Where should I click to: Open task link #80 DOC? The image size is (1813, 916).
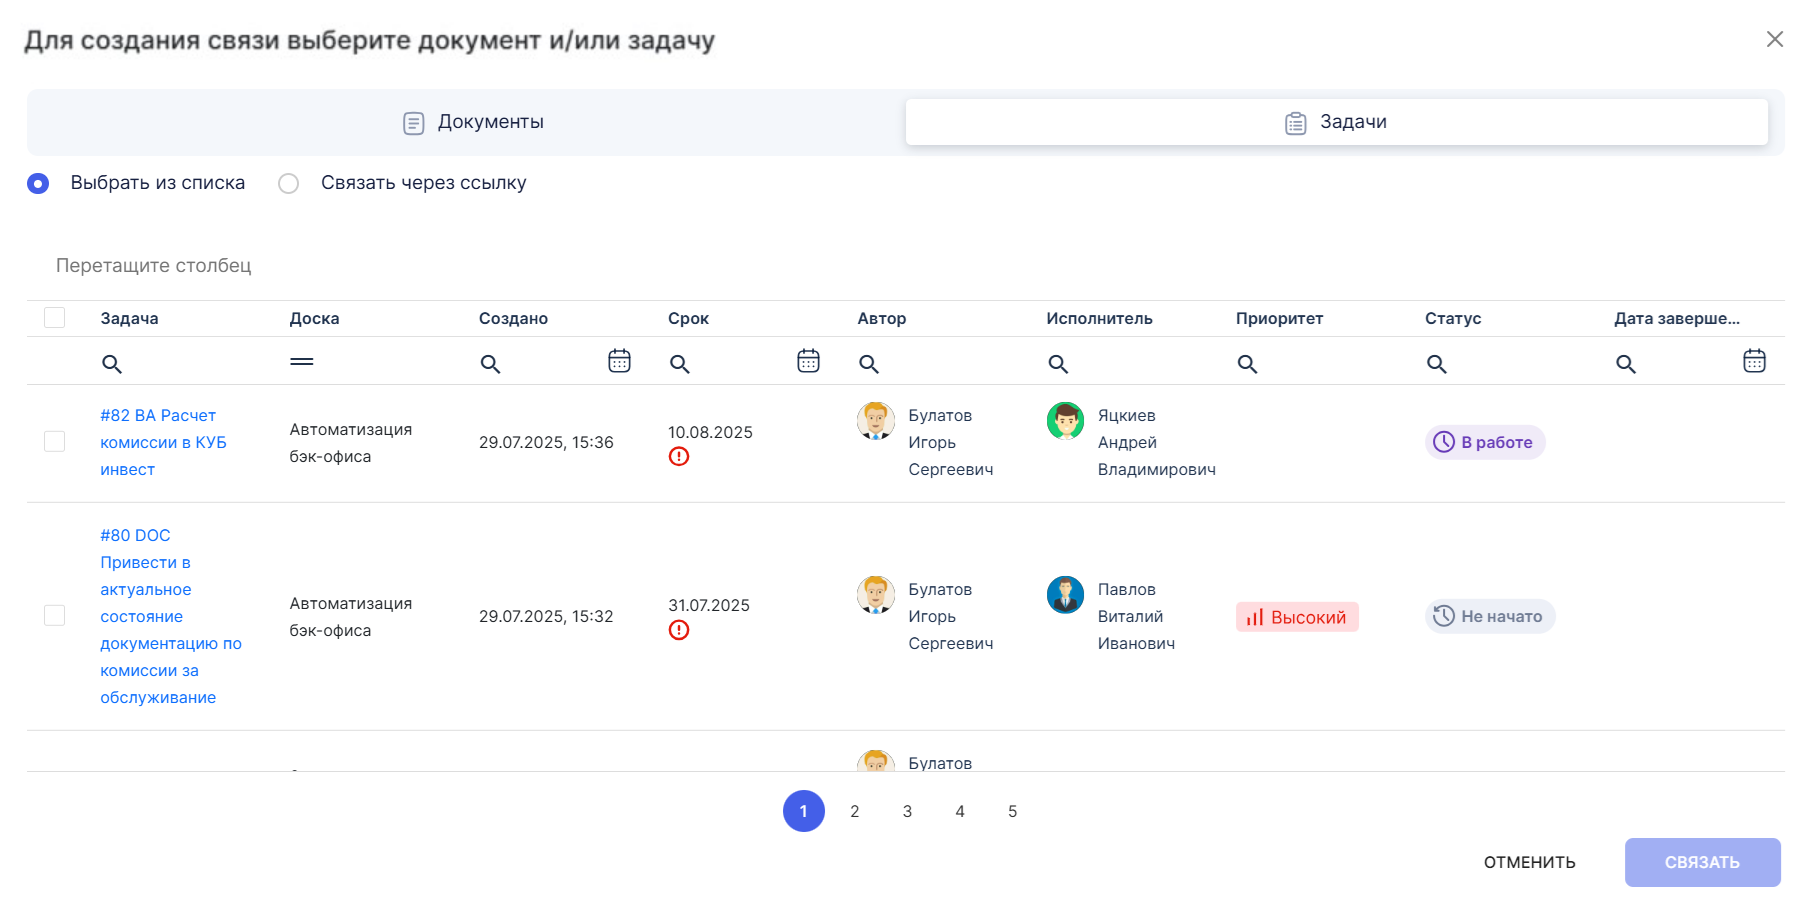click(135, 535)
